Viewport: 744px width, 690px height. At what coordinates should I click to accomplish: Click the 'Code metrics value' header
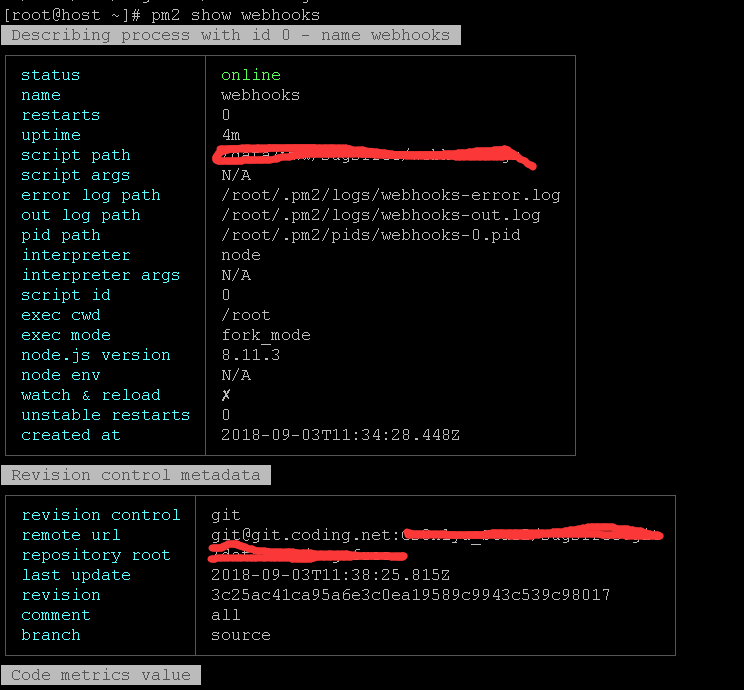[x=101, y=675]
